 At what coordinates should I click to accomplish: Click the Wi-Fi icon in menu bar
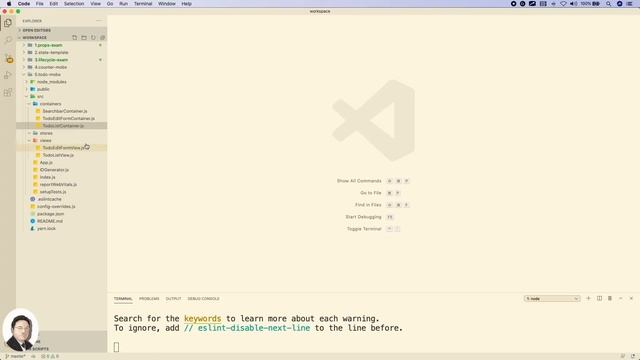click(x=563, y=4)
